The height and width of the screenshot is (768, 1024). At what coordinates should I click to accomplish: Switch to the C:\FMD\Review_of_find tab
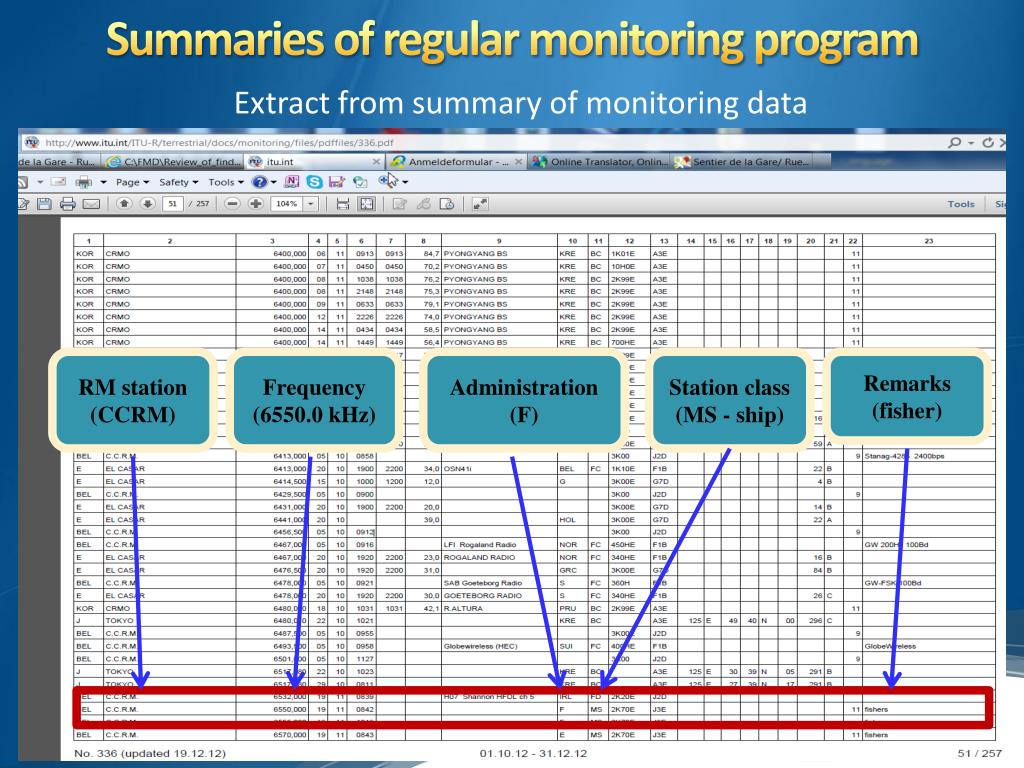coord(173,161)
